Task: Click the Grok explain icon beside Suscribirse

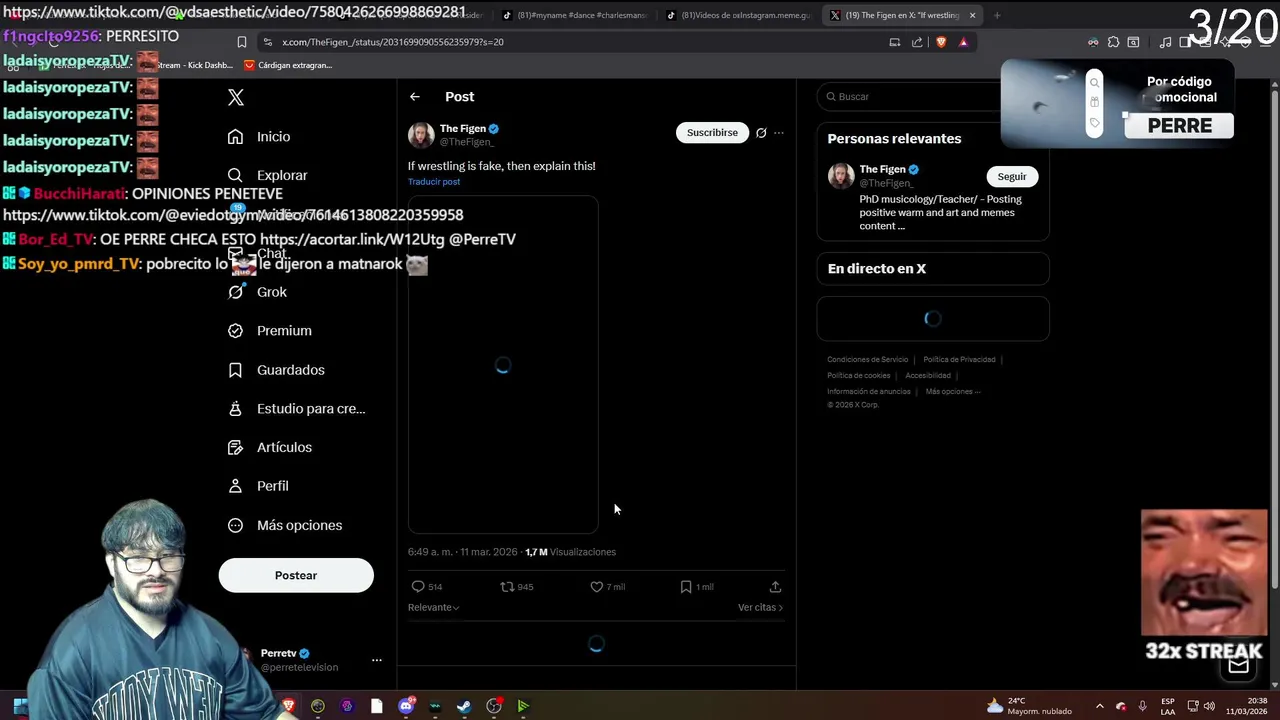Action: tap(761, 133)
